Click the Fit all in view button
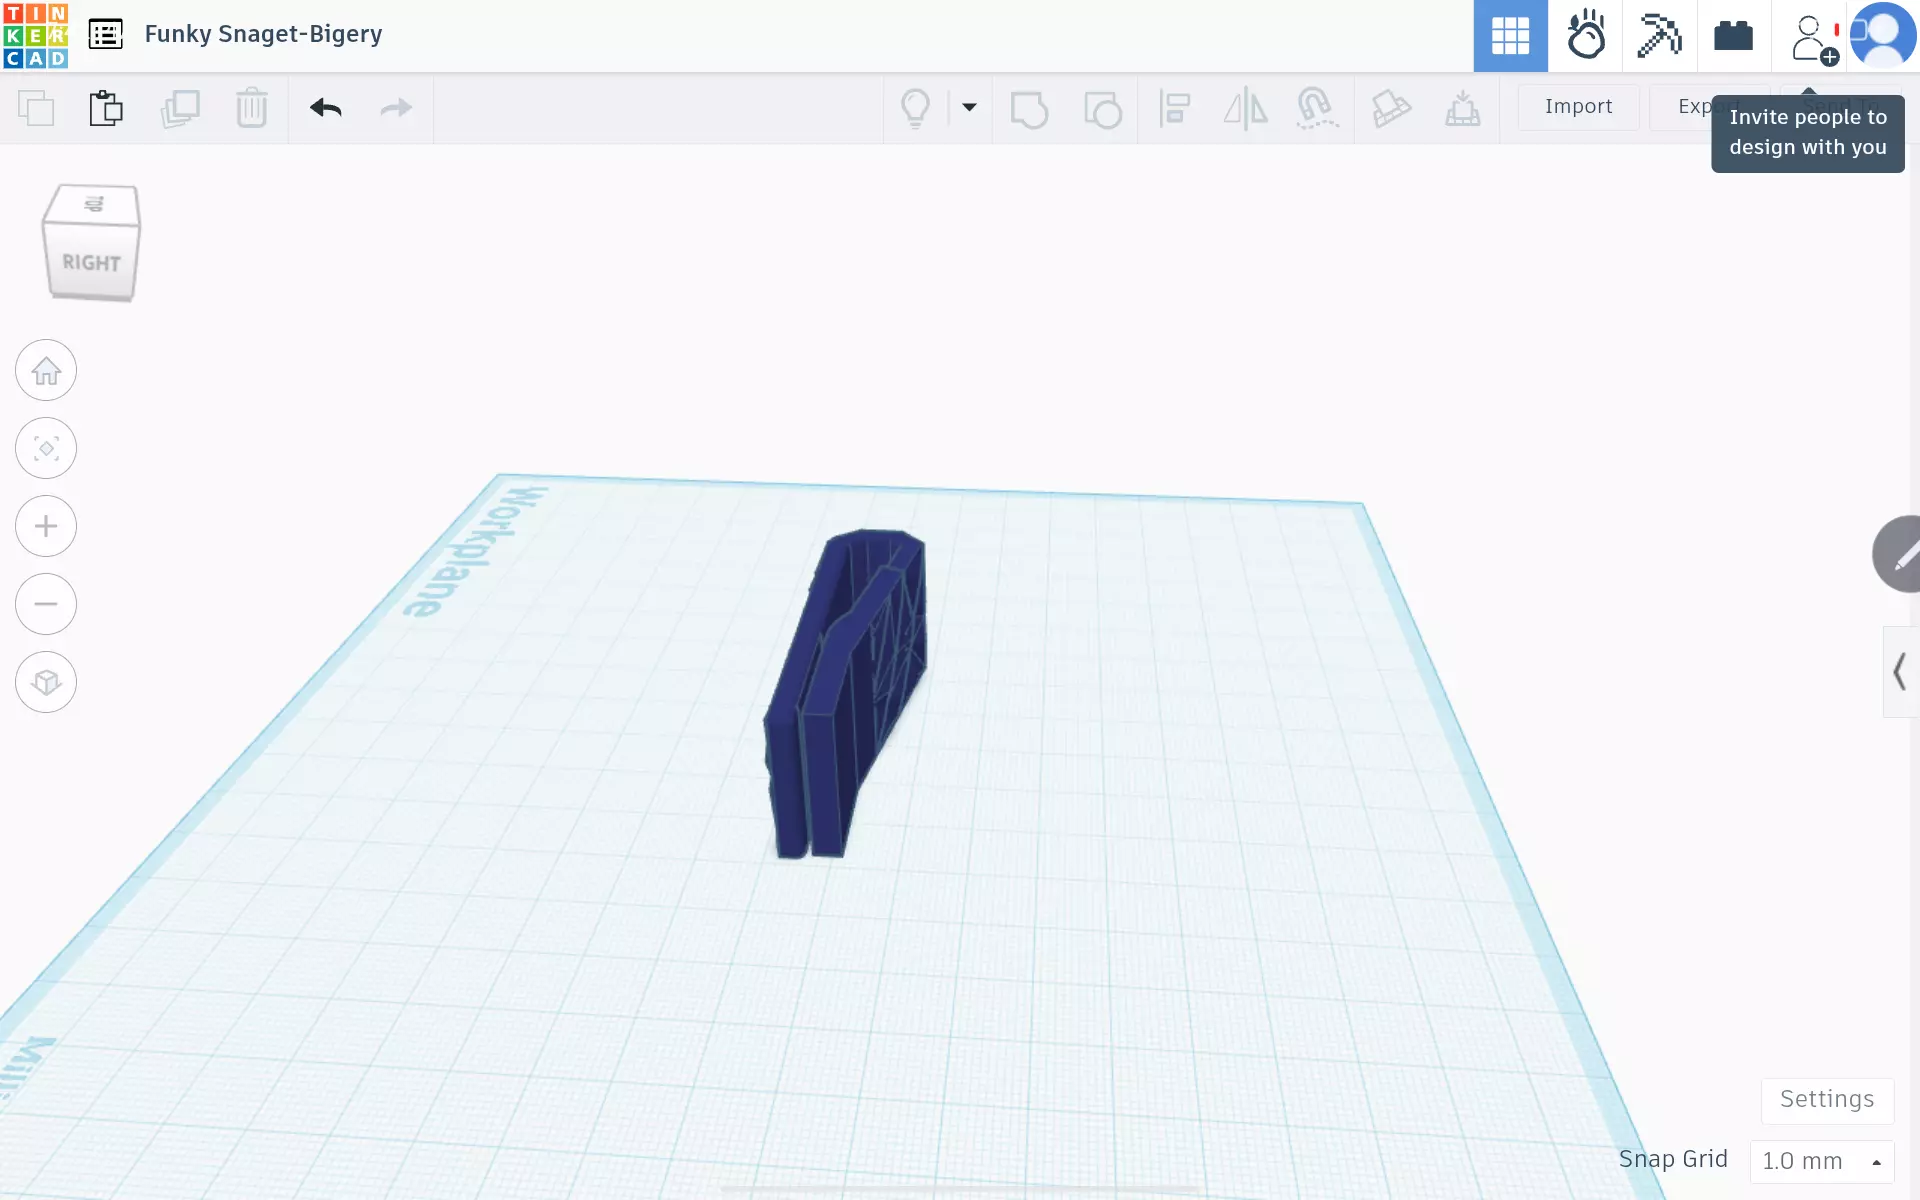 (x=46, y=448)
